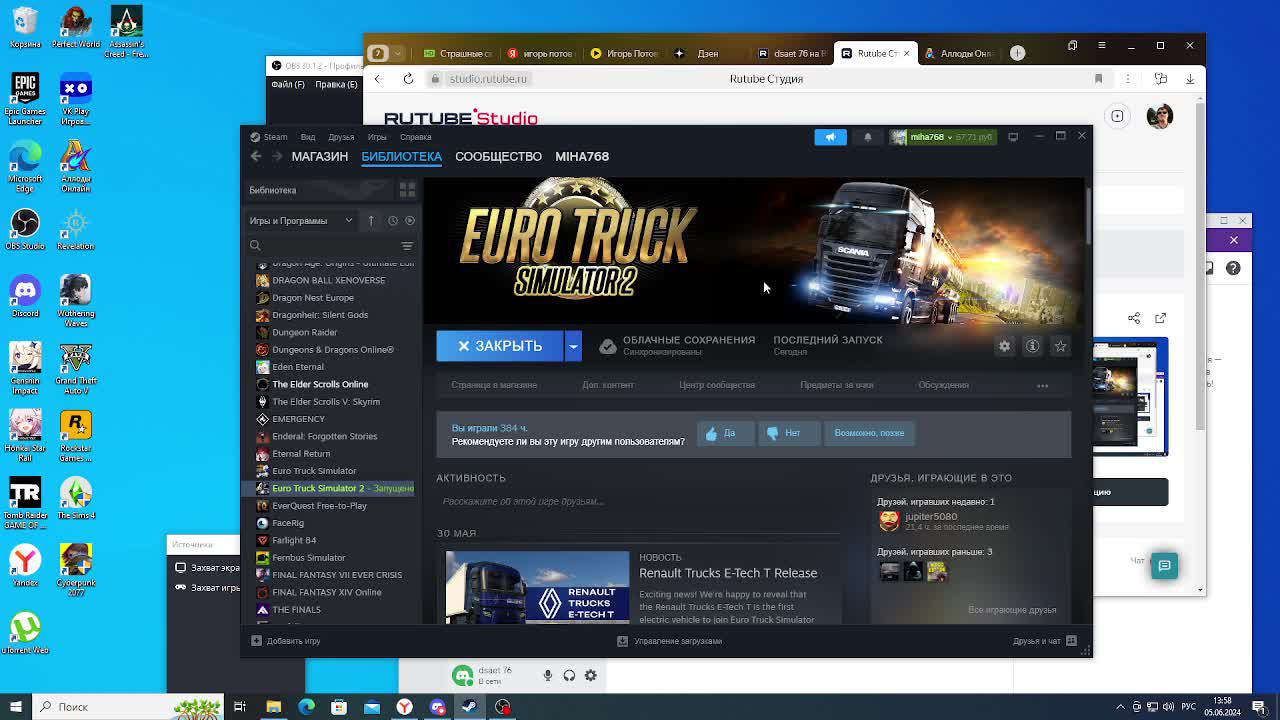Screen dimensions: 1280x720
Task: Open МАГАЗИН tab in Steam
Action: (x=319, y=156)
